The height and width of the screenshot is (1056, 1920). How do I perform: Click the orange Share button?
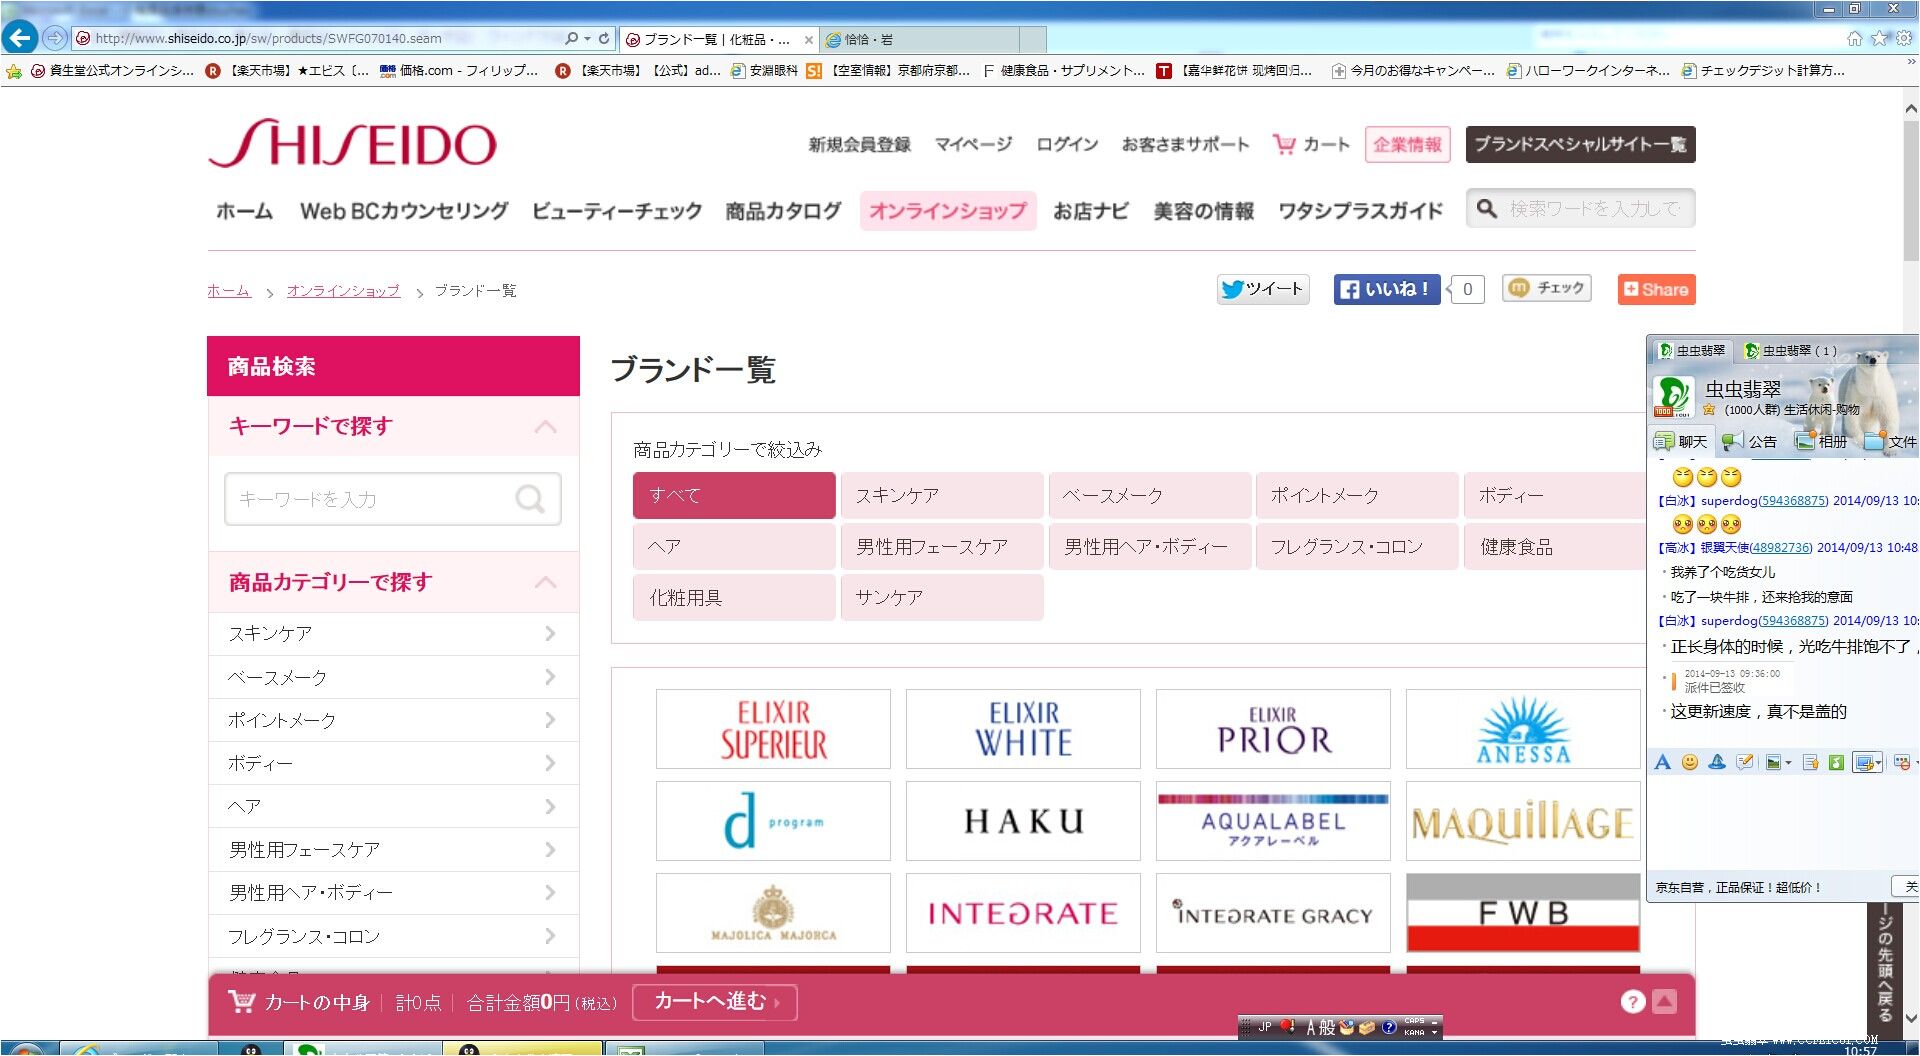[1656, 289]
